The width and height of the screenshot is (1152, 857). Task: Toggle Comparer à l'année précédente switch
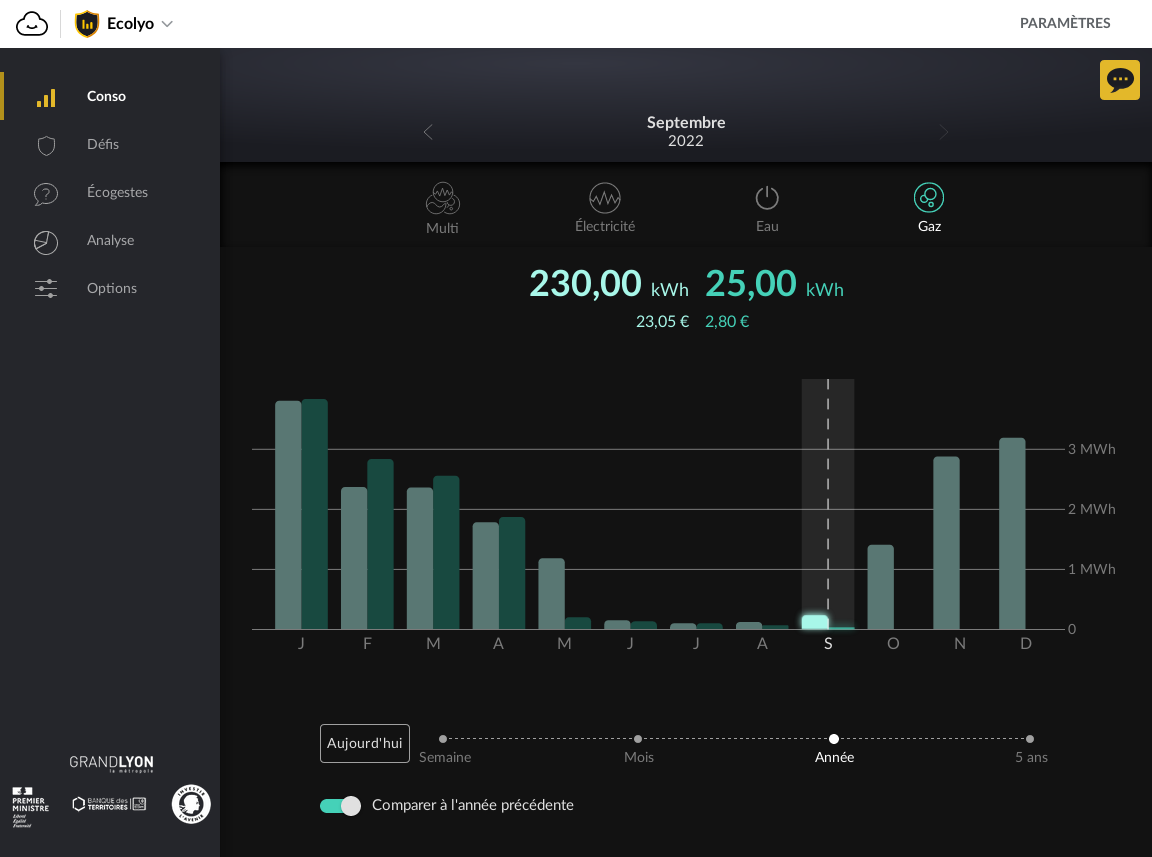(340, 806)
